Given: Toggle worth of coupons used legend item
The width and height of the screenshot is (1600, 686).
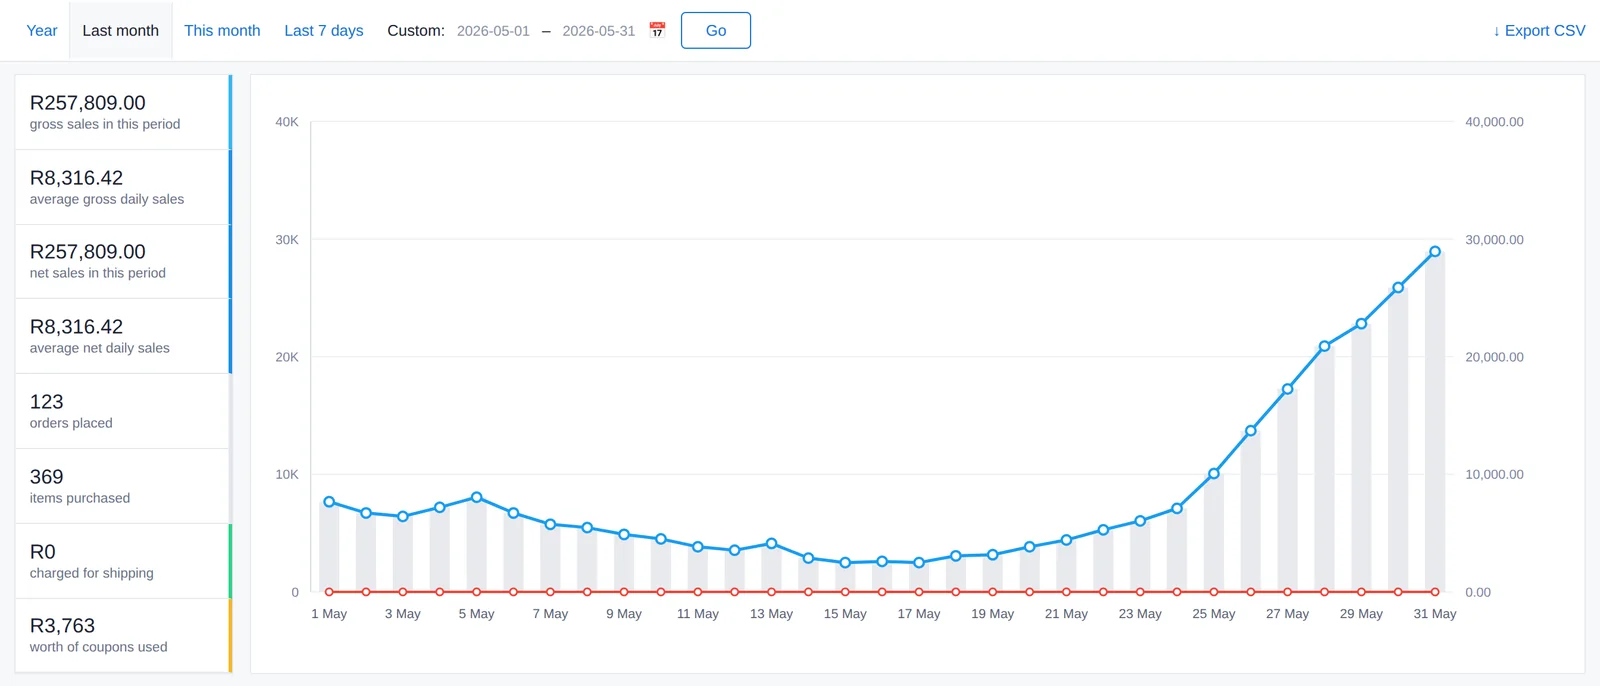Looking at the screenshot, I should tap(123, 635).
